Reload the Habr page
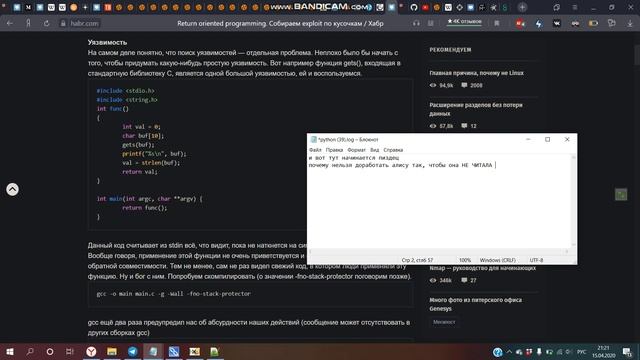The width and height of the screenshot is (640, 360). pos(47,23)
